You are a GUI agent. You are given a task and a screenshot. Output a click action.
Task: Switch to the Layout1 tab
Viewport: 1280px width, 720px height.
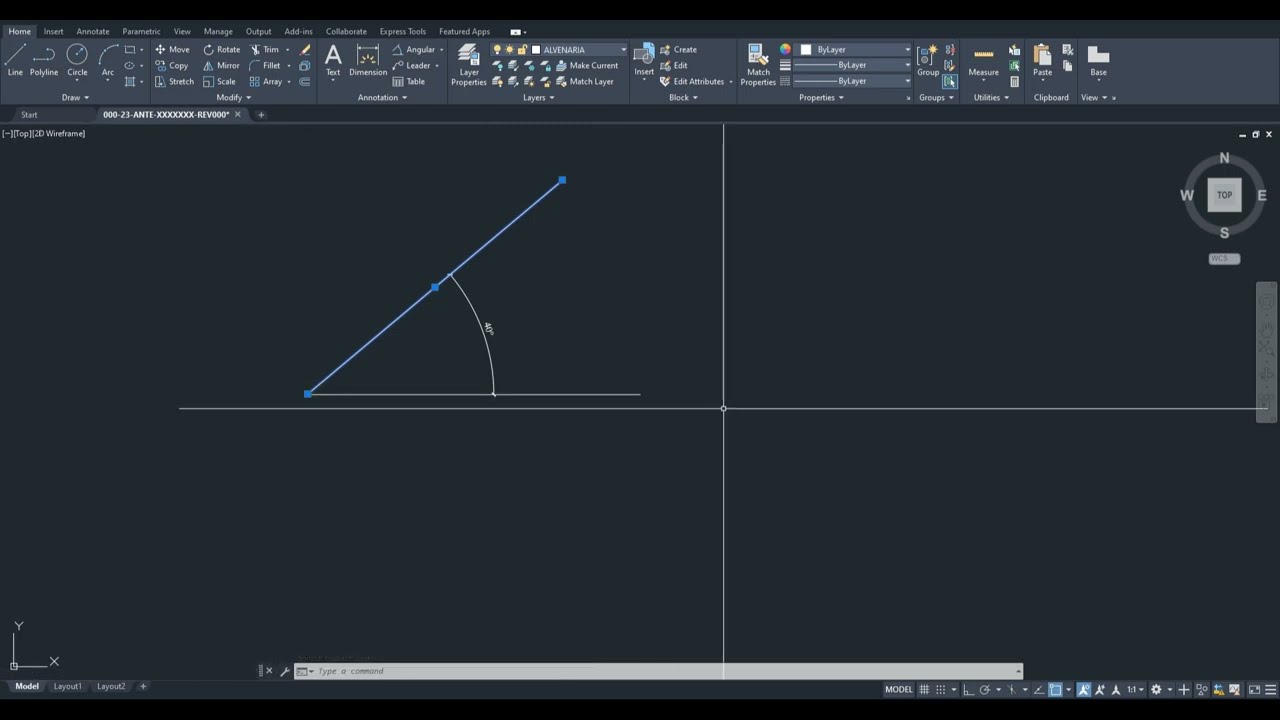(x=67, y=686)
